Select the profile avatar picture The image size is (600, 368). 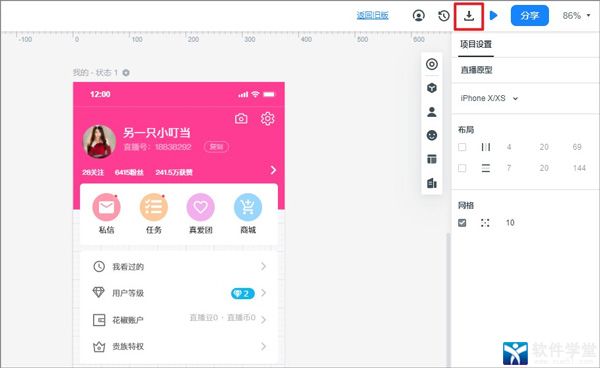click(x=99, y=141)
